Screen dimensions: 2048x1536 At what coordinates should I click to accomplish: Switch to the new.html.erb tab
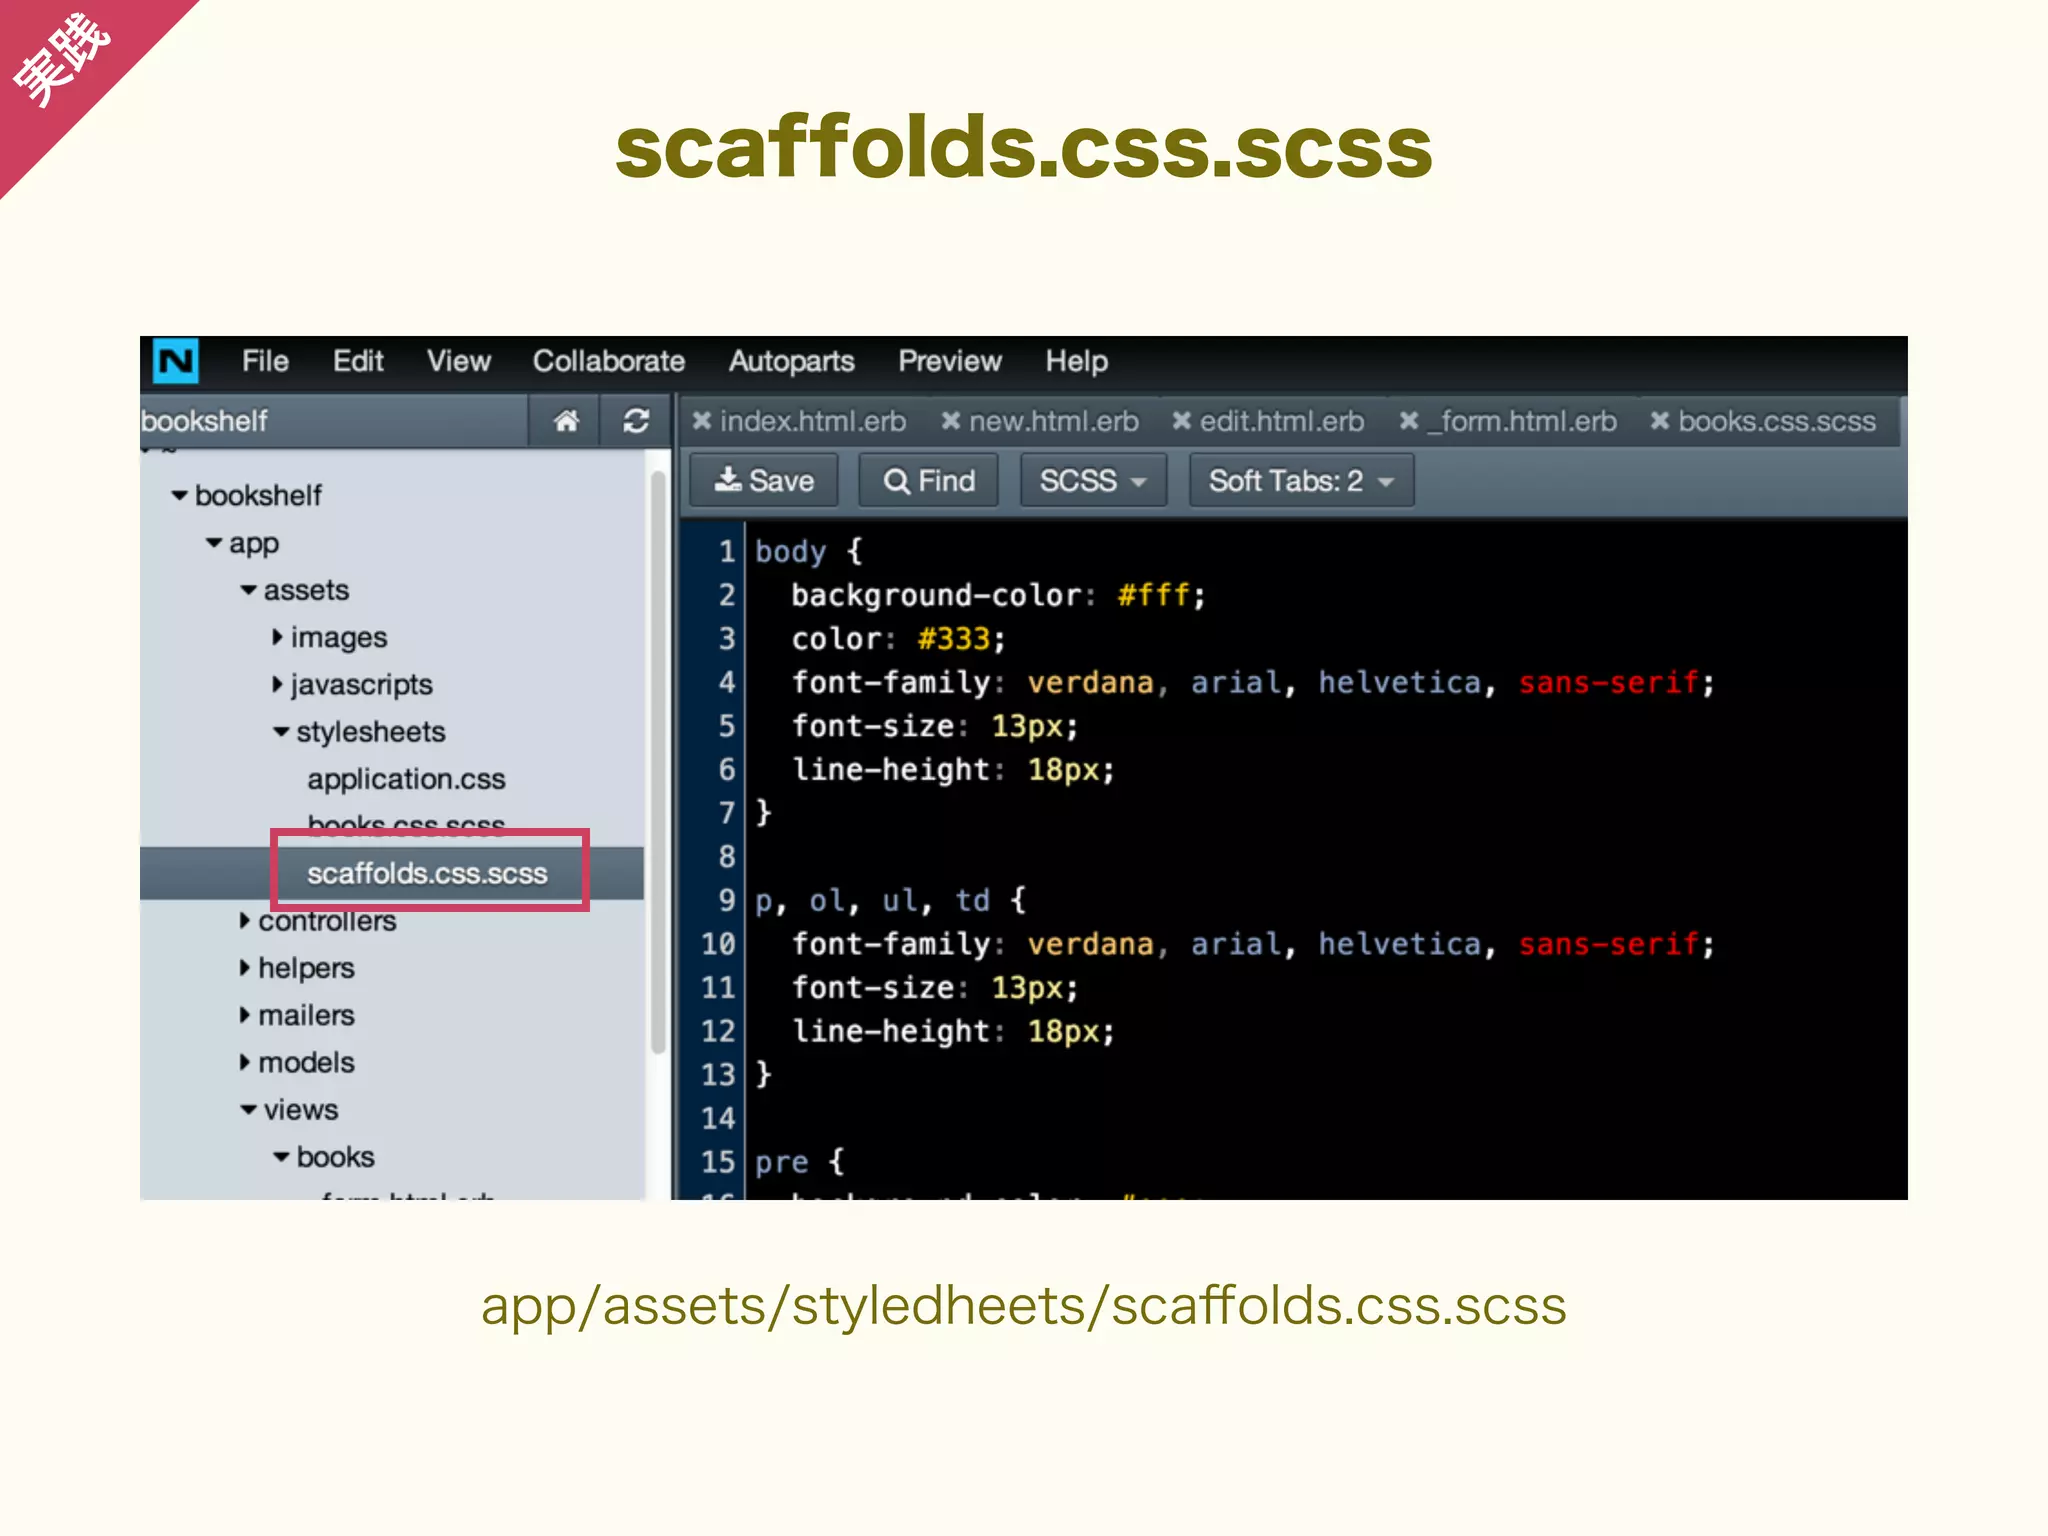point(1054,421)
